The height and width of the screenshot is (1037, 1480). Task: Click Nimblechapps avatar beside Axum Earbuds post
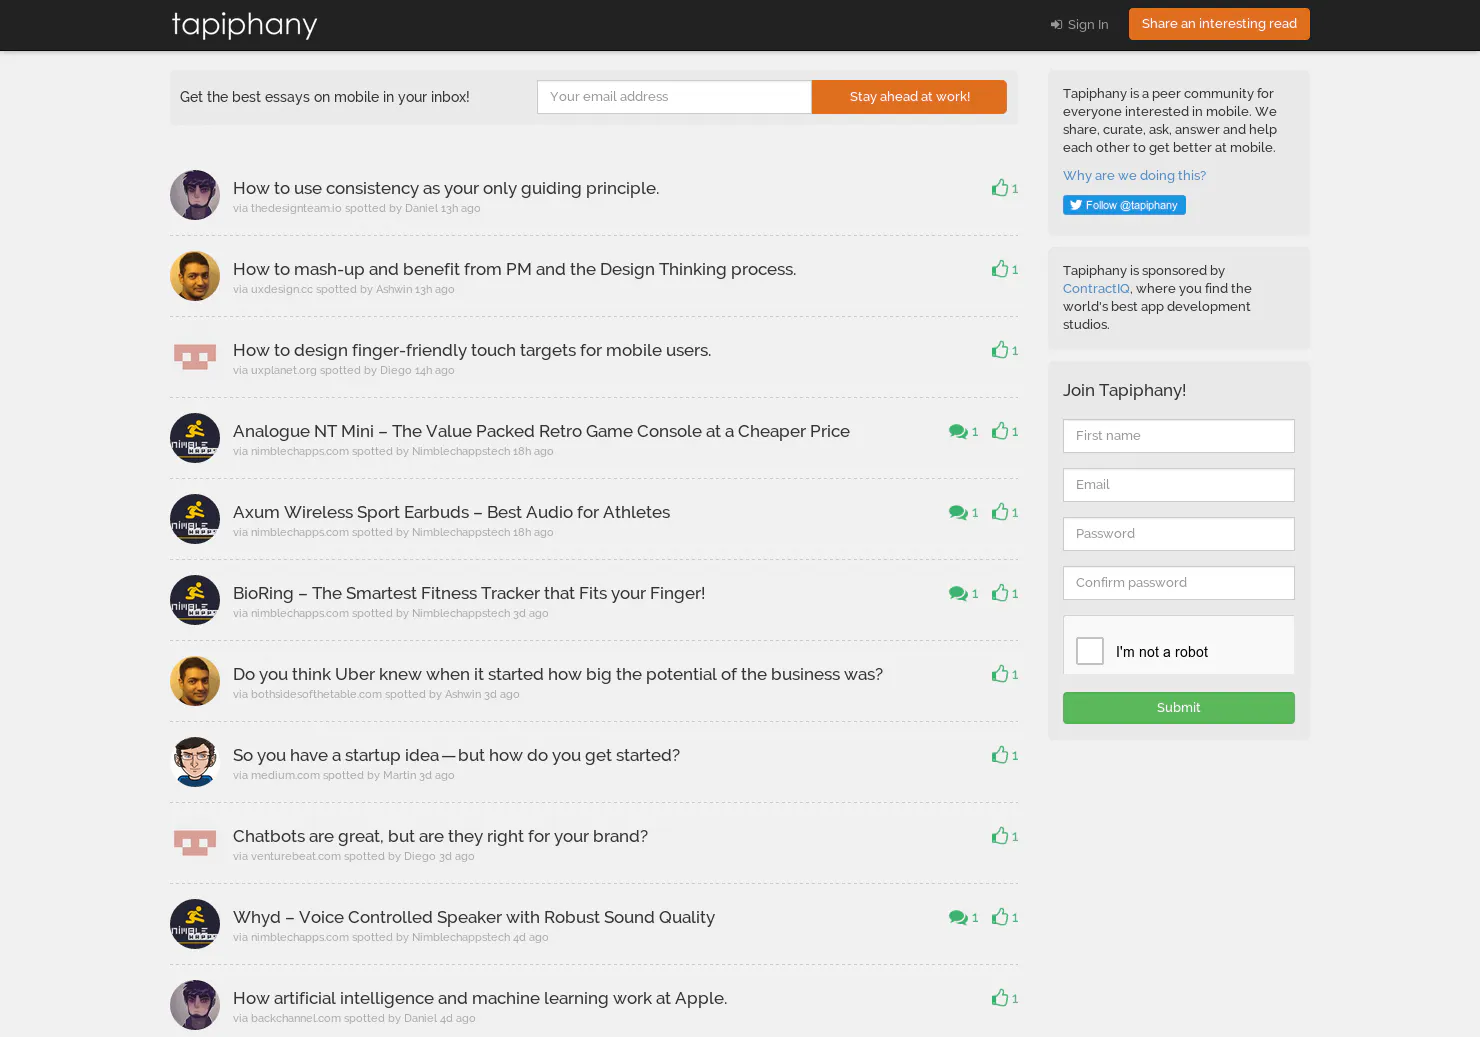pyautogui.click(x=195, y=519)
